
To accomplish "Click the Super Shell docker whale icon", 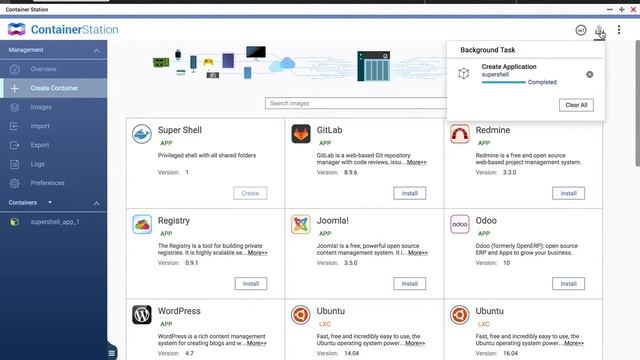I will point(142,134).
